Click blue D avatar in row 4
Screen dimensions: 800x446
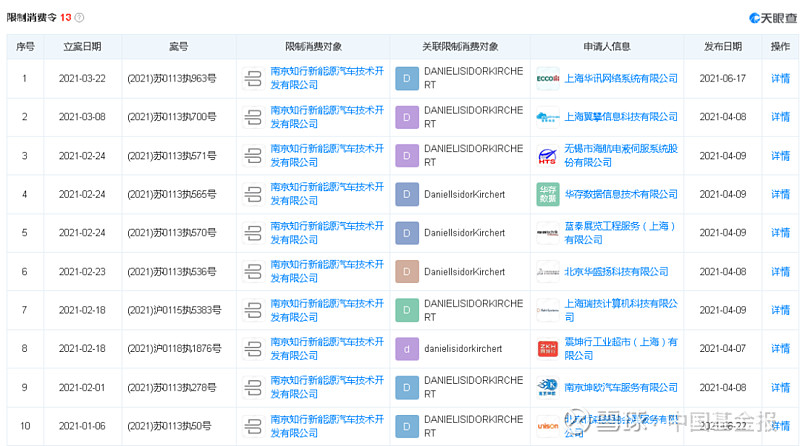(x=407, y=194)
